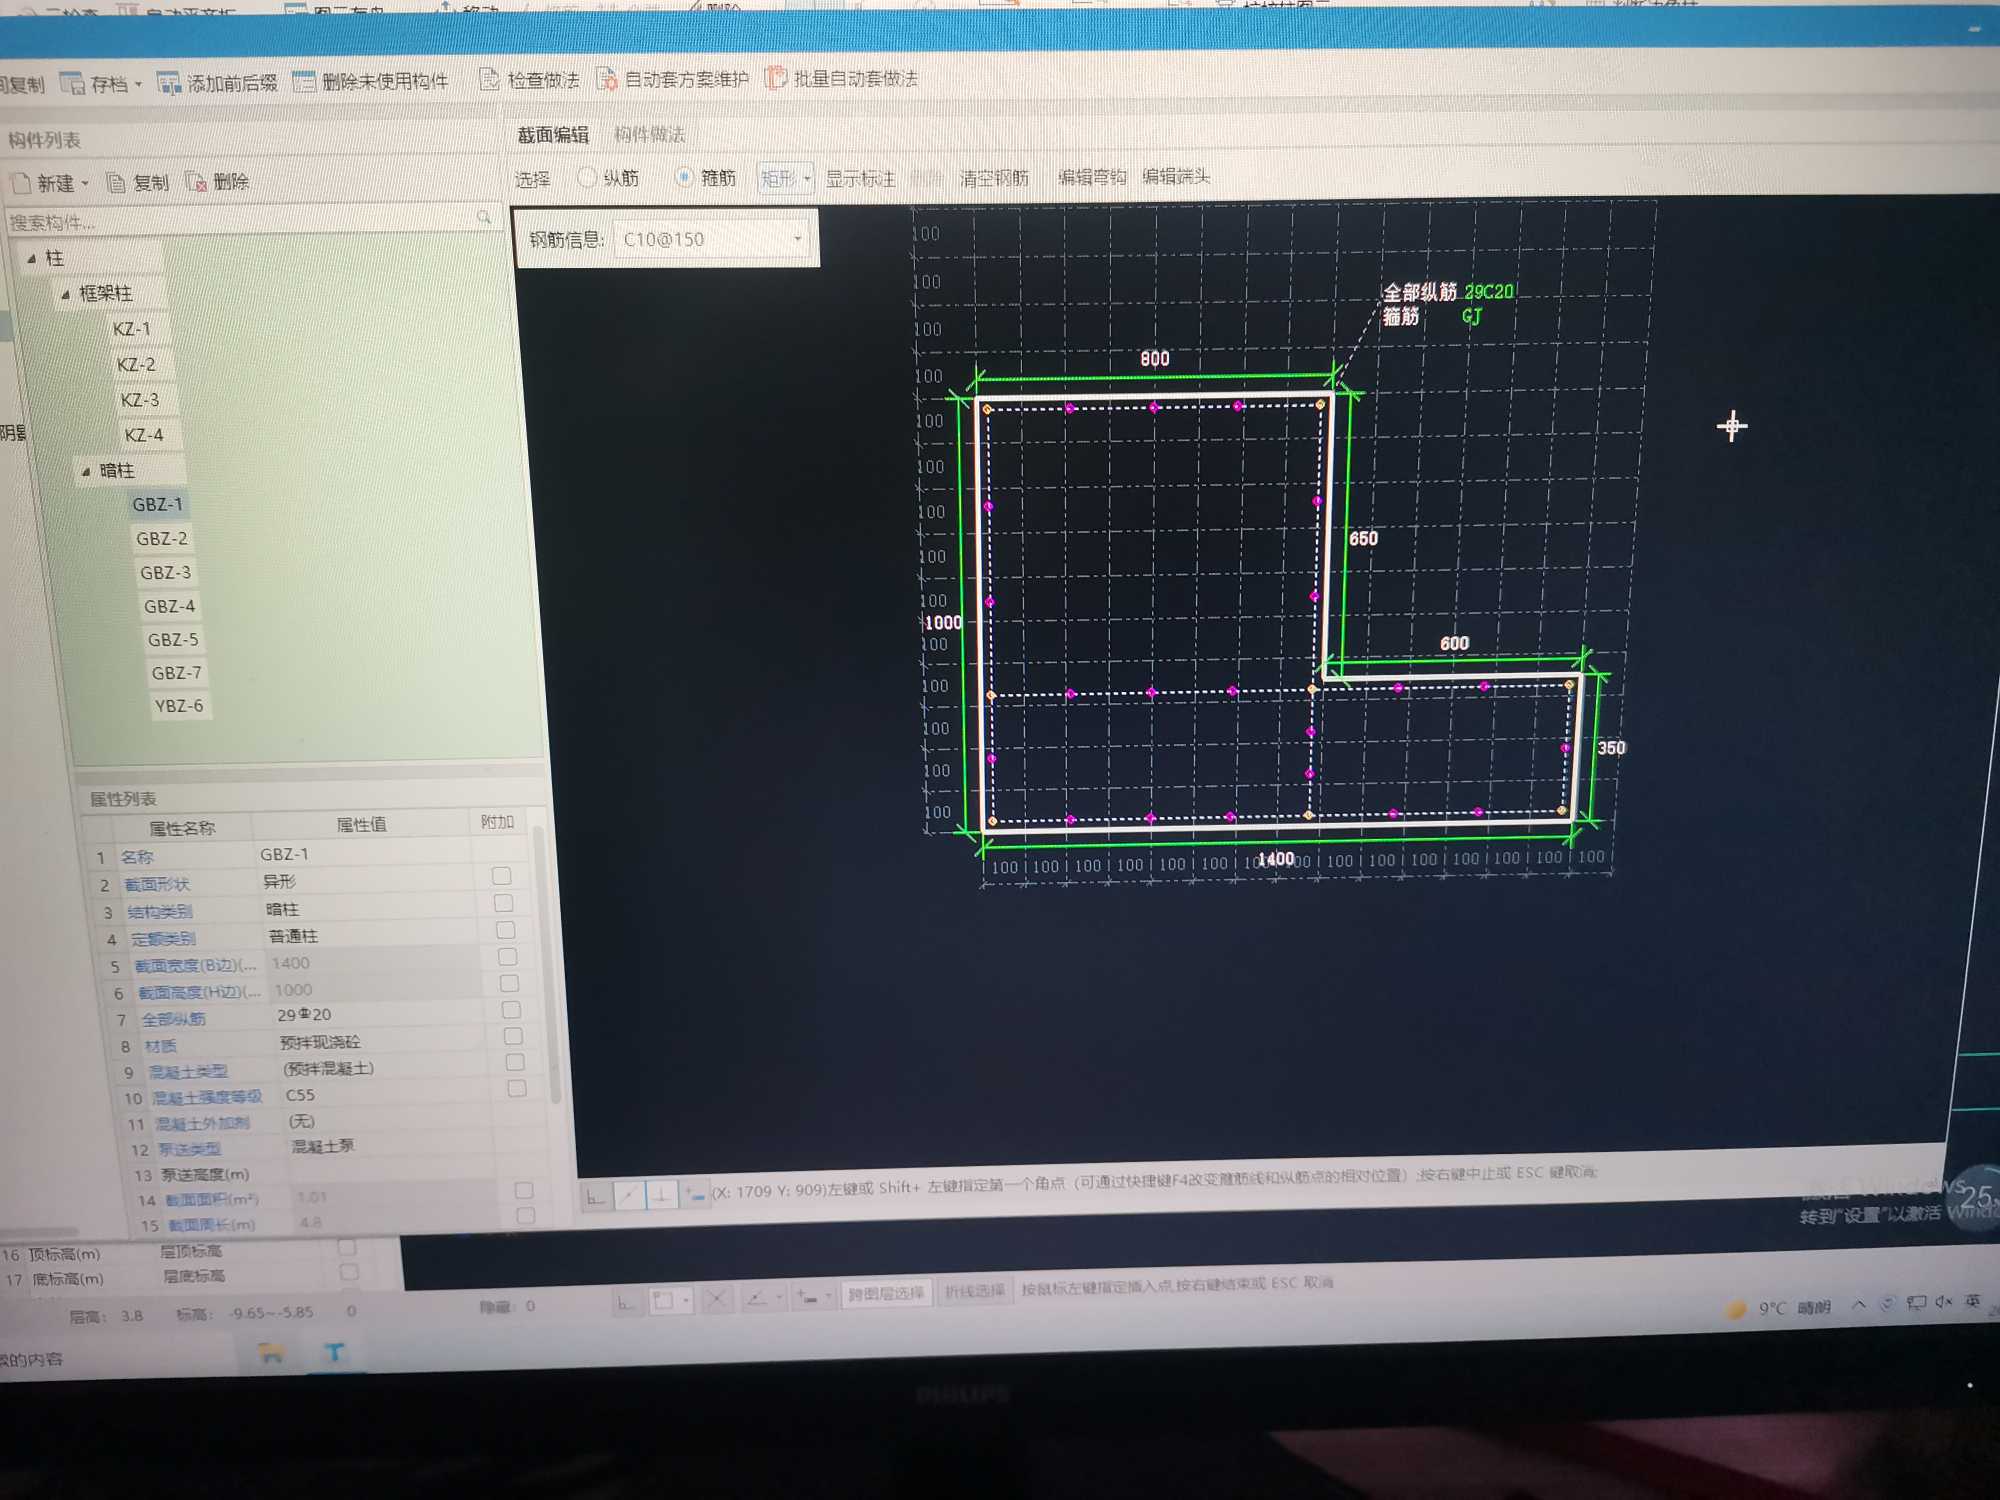2000x1500 pixels.
Task: Click the 编辑弯钩 button
Action: (x=1092, y=176)
